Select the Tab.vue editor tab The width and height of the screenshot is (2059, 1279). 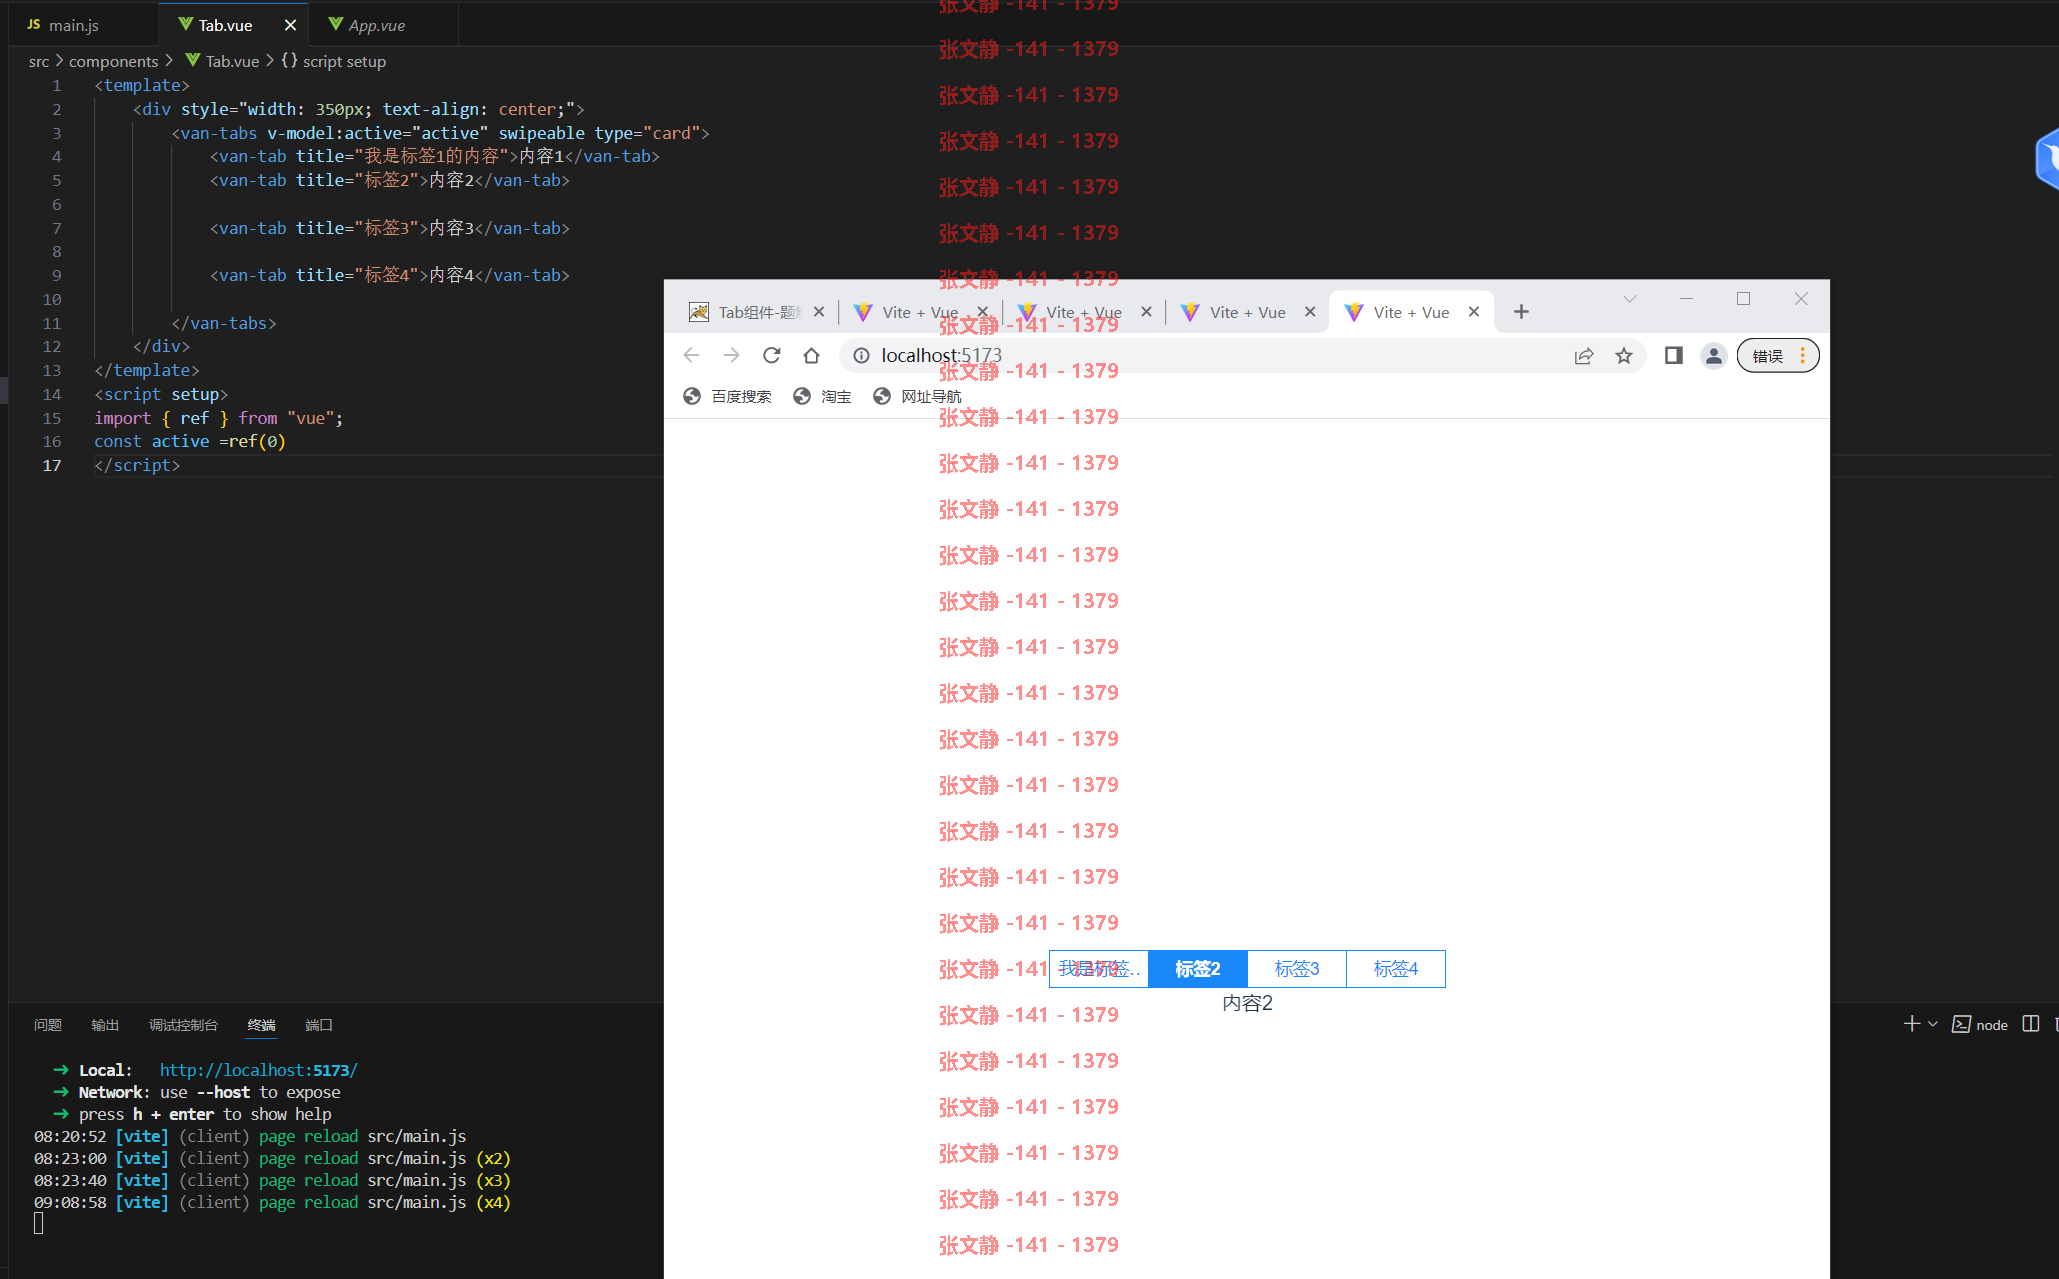pyautogui.click(x=224, y=25)
